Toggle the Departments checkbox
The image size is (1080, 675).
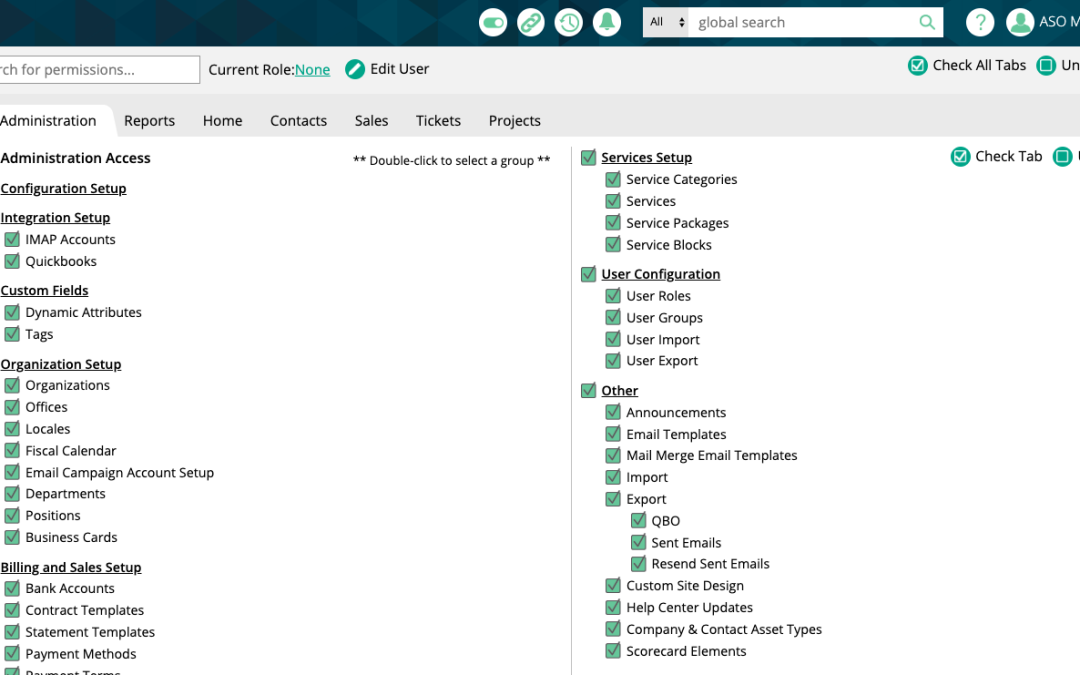coord(12,494)
